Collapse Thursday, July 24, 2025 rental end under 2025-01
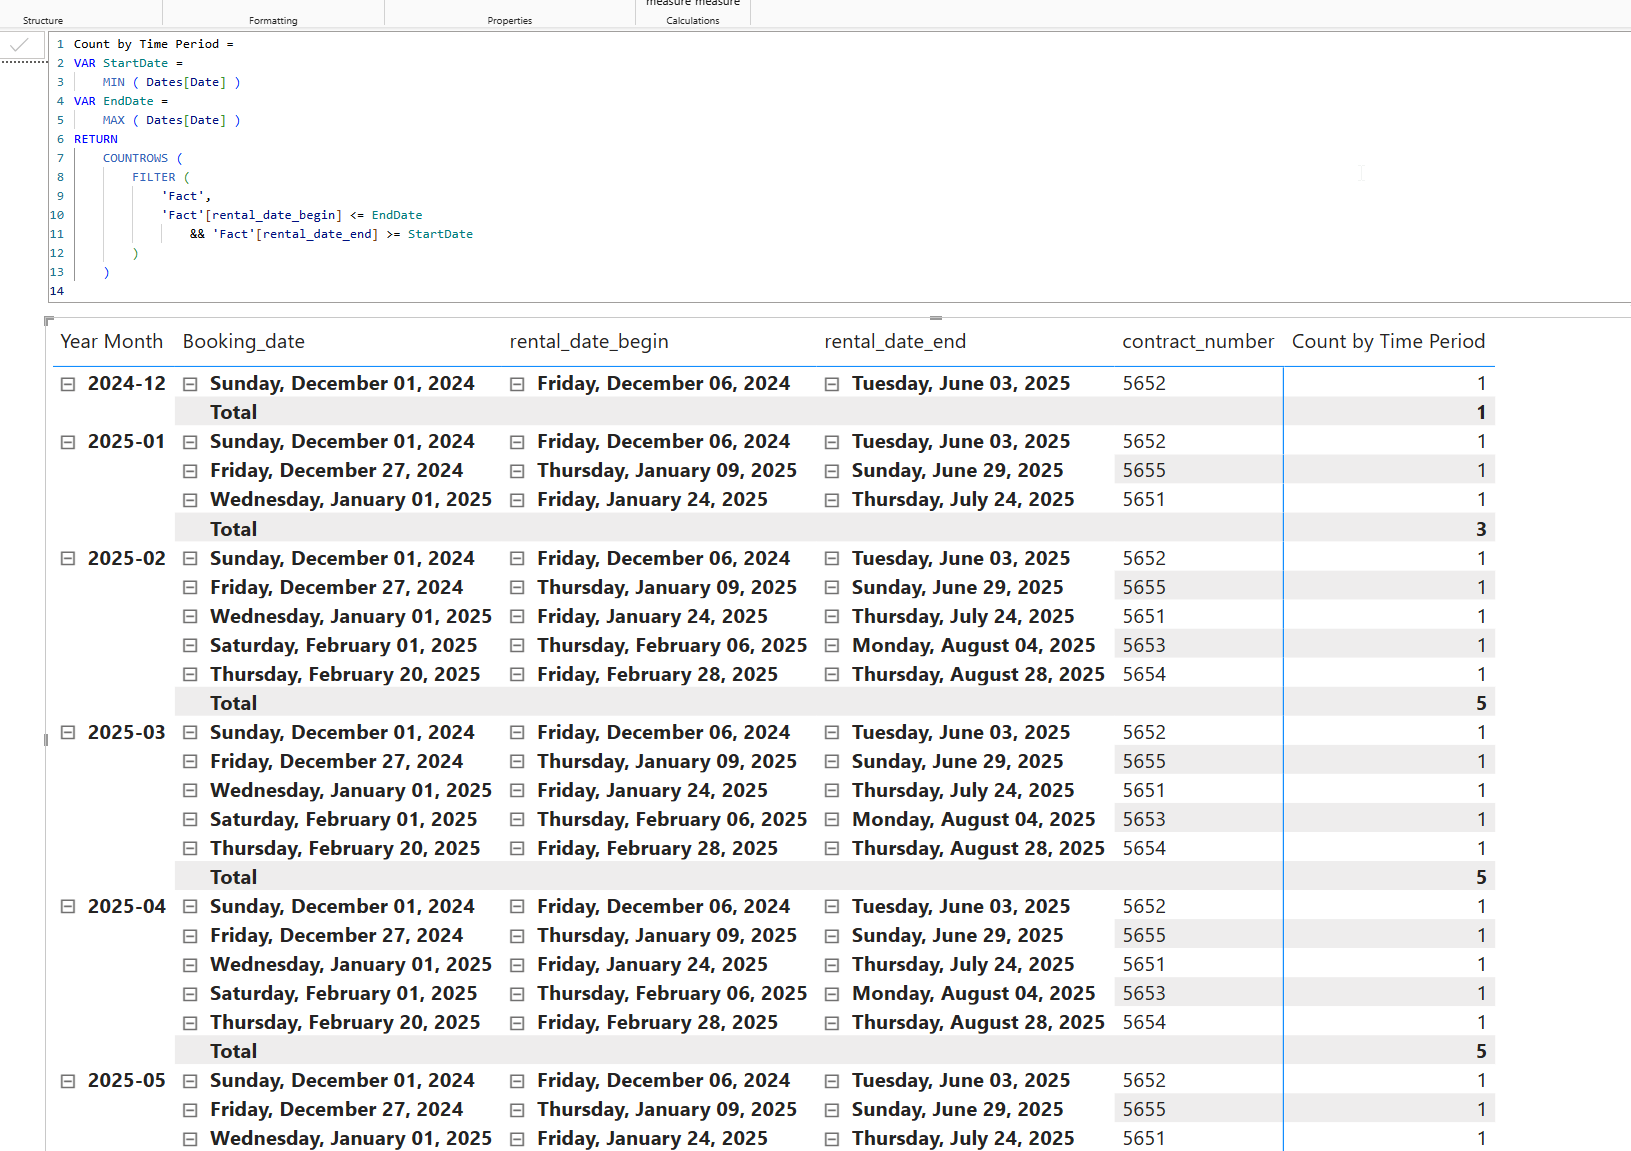This screenshot has width=1631, height=1151. pos(832,500)
